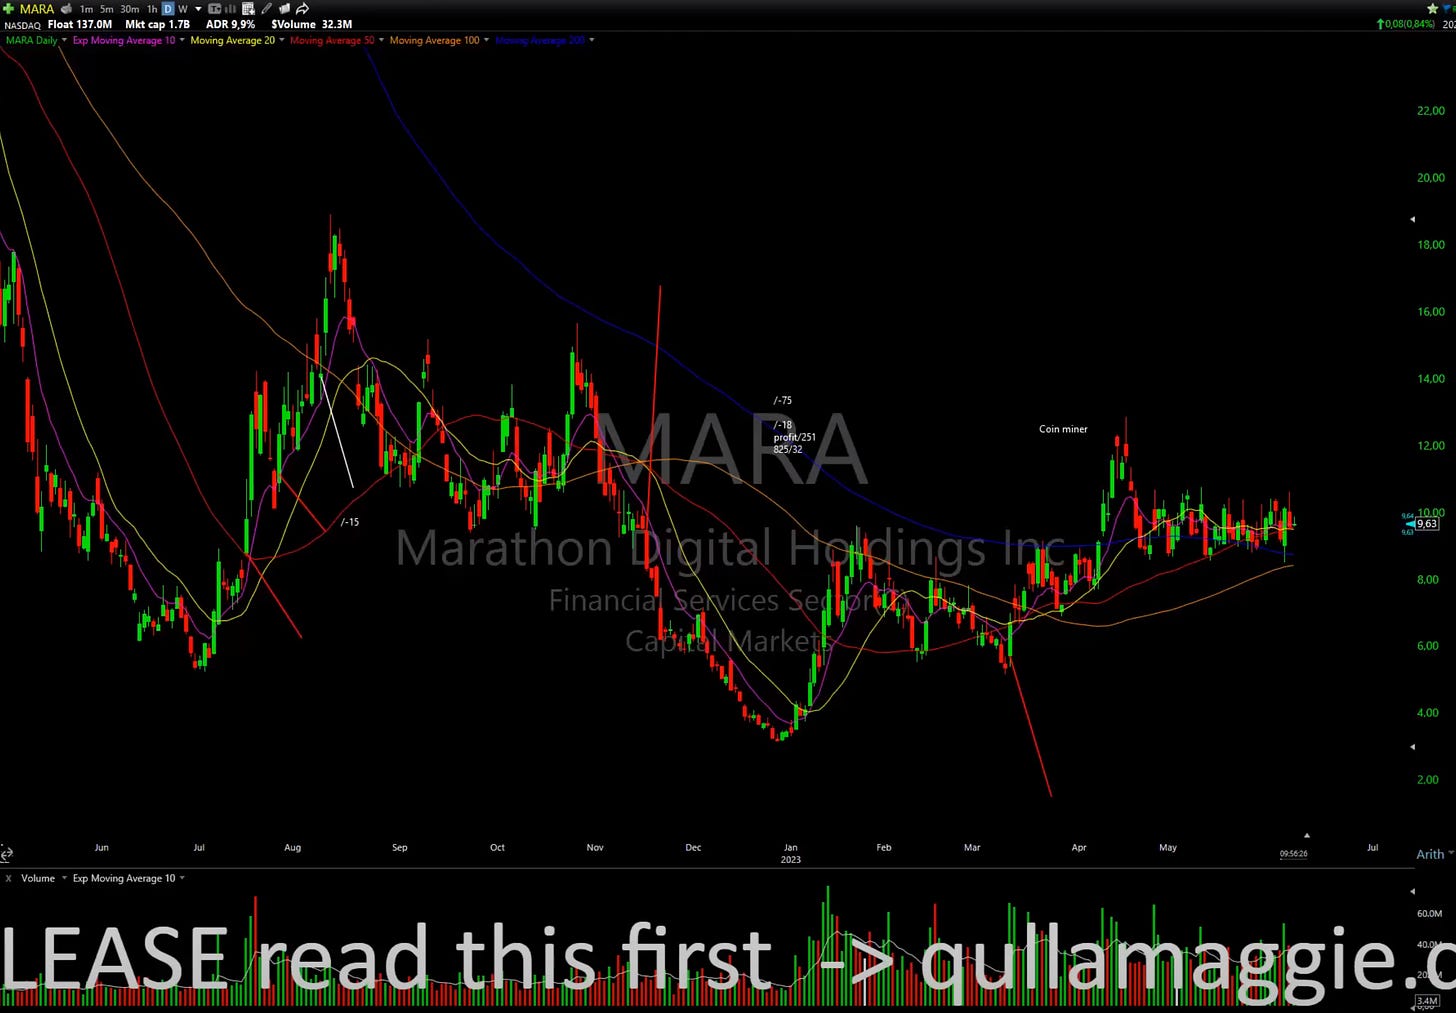Click the green plus add-symbol icon
The width and height of the screenshot is (1456, 1013).
(8, 9)
